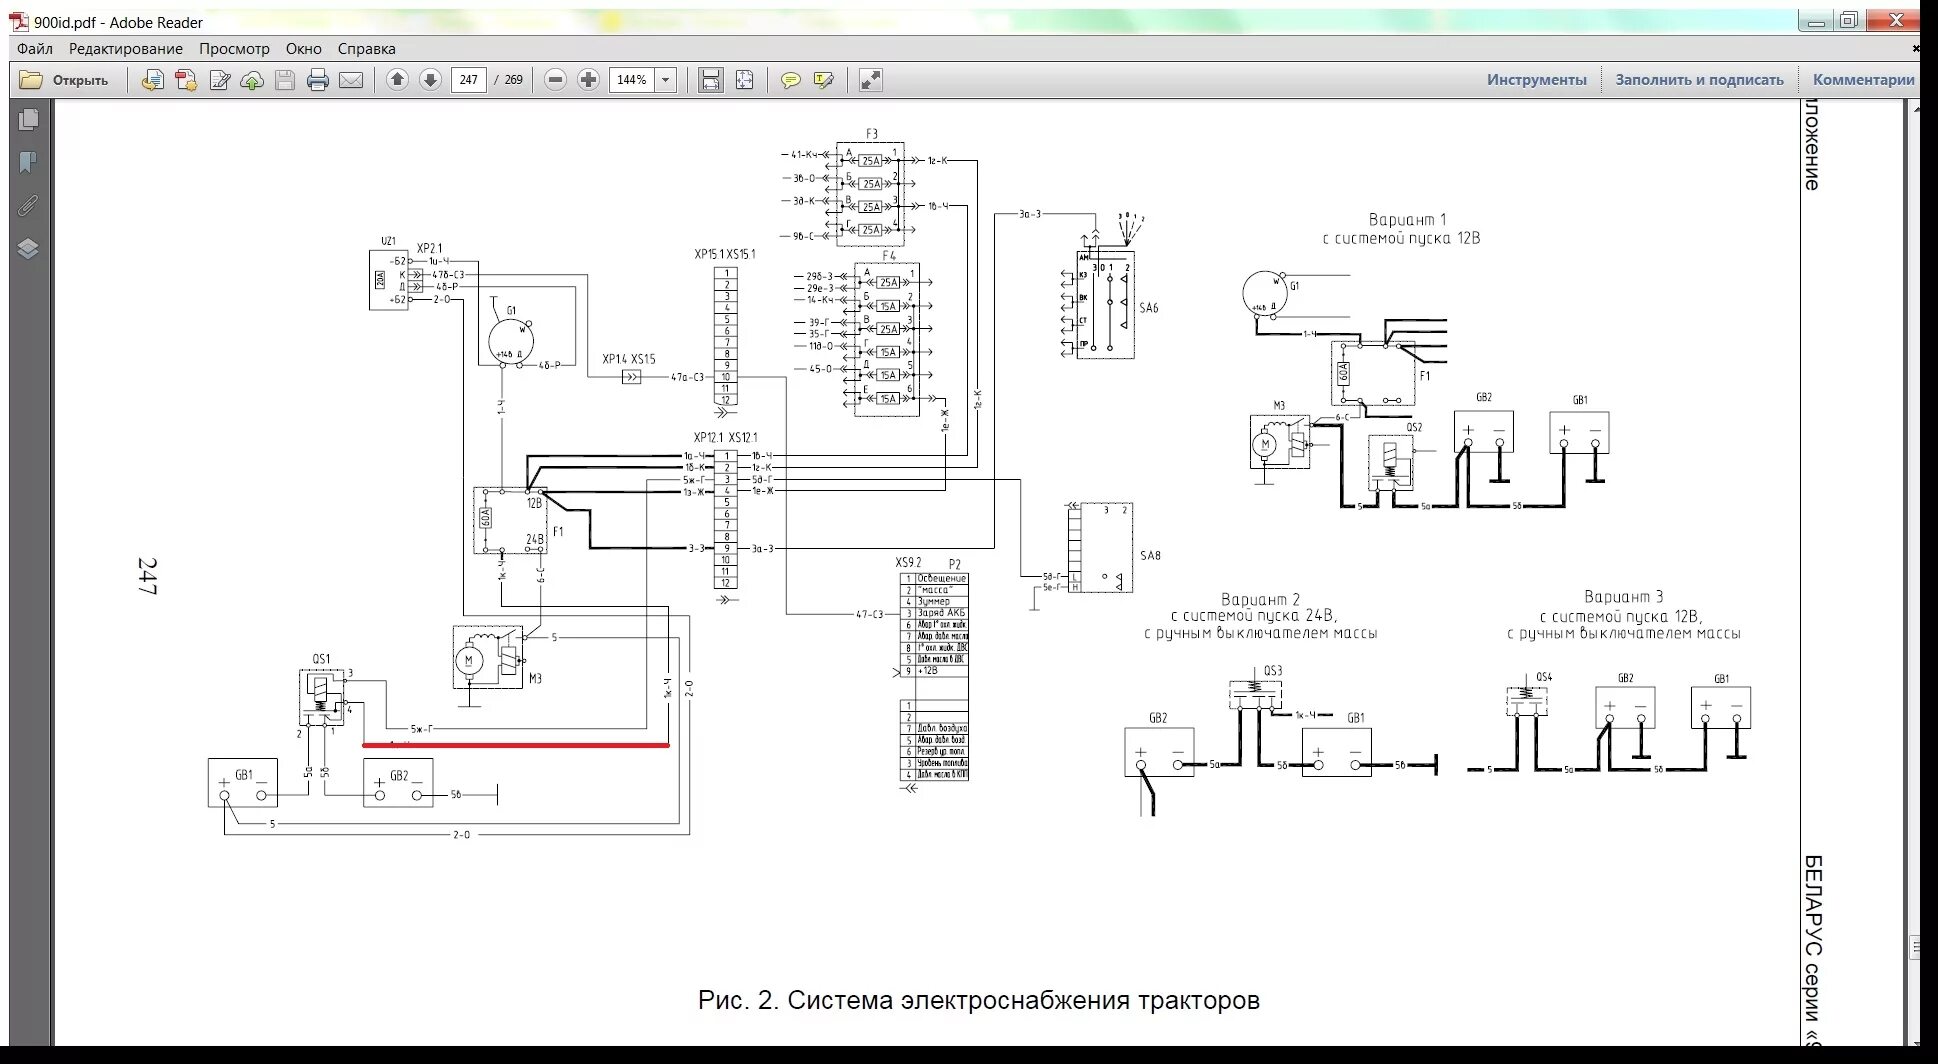1938x1064 pixels.
Task: Show layers panel in sidebar
Action: tap(29, 249)
